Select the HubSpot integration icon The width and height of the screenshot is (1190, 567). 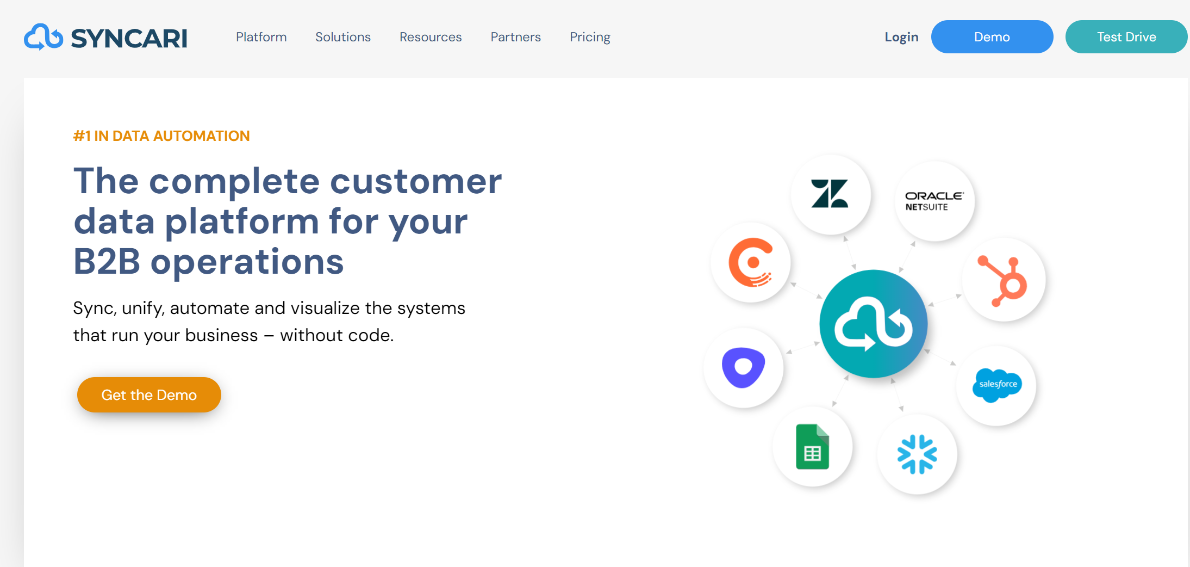click(x=1004, y=279)
